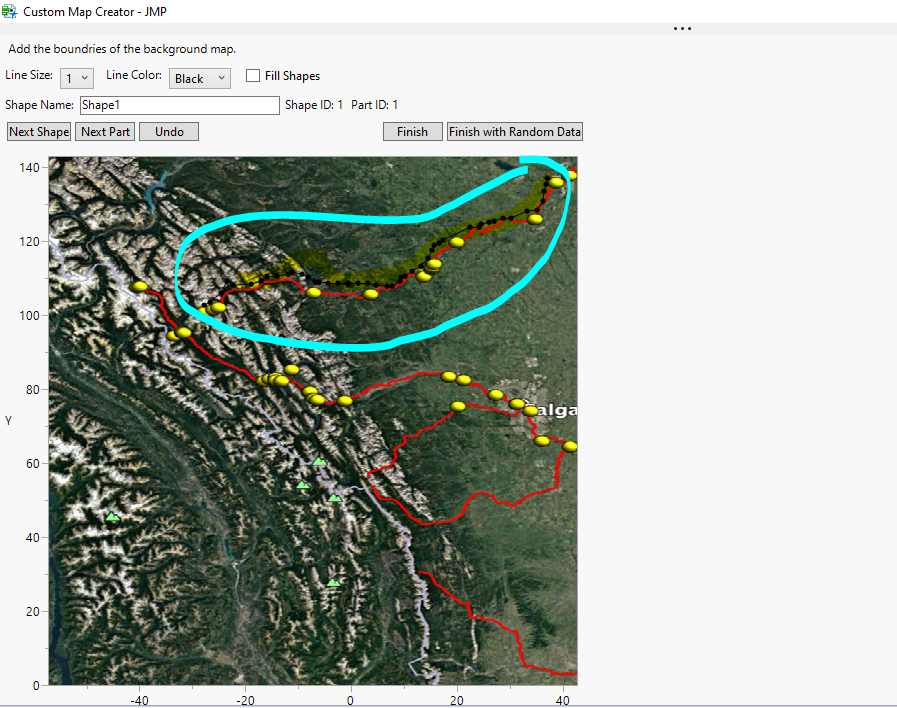Click inside the Shape Name text field
897x708 pixels.
pyautogui.click(x=180, y=105)
